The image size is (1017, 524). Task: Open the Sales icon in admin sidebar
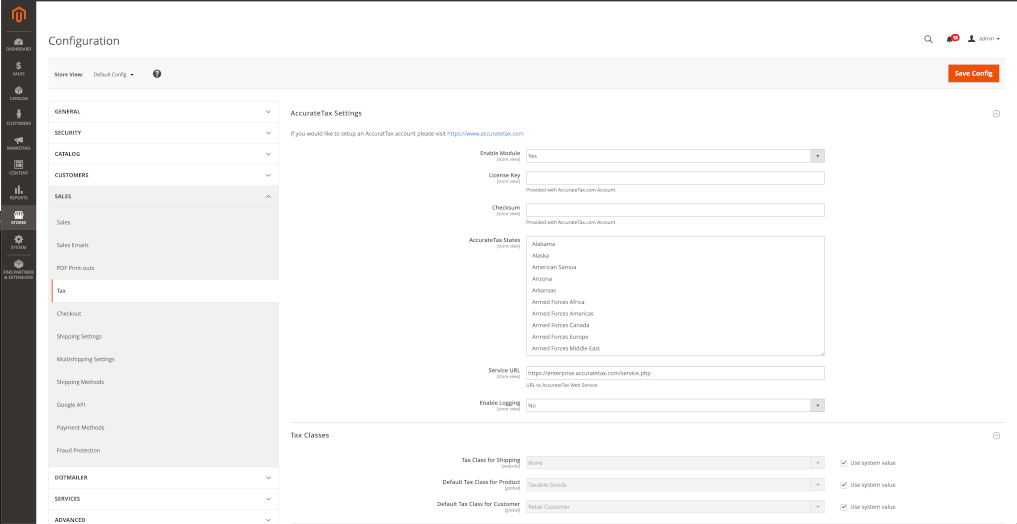click(x=18, y=68)
